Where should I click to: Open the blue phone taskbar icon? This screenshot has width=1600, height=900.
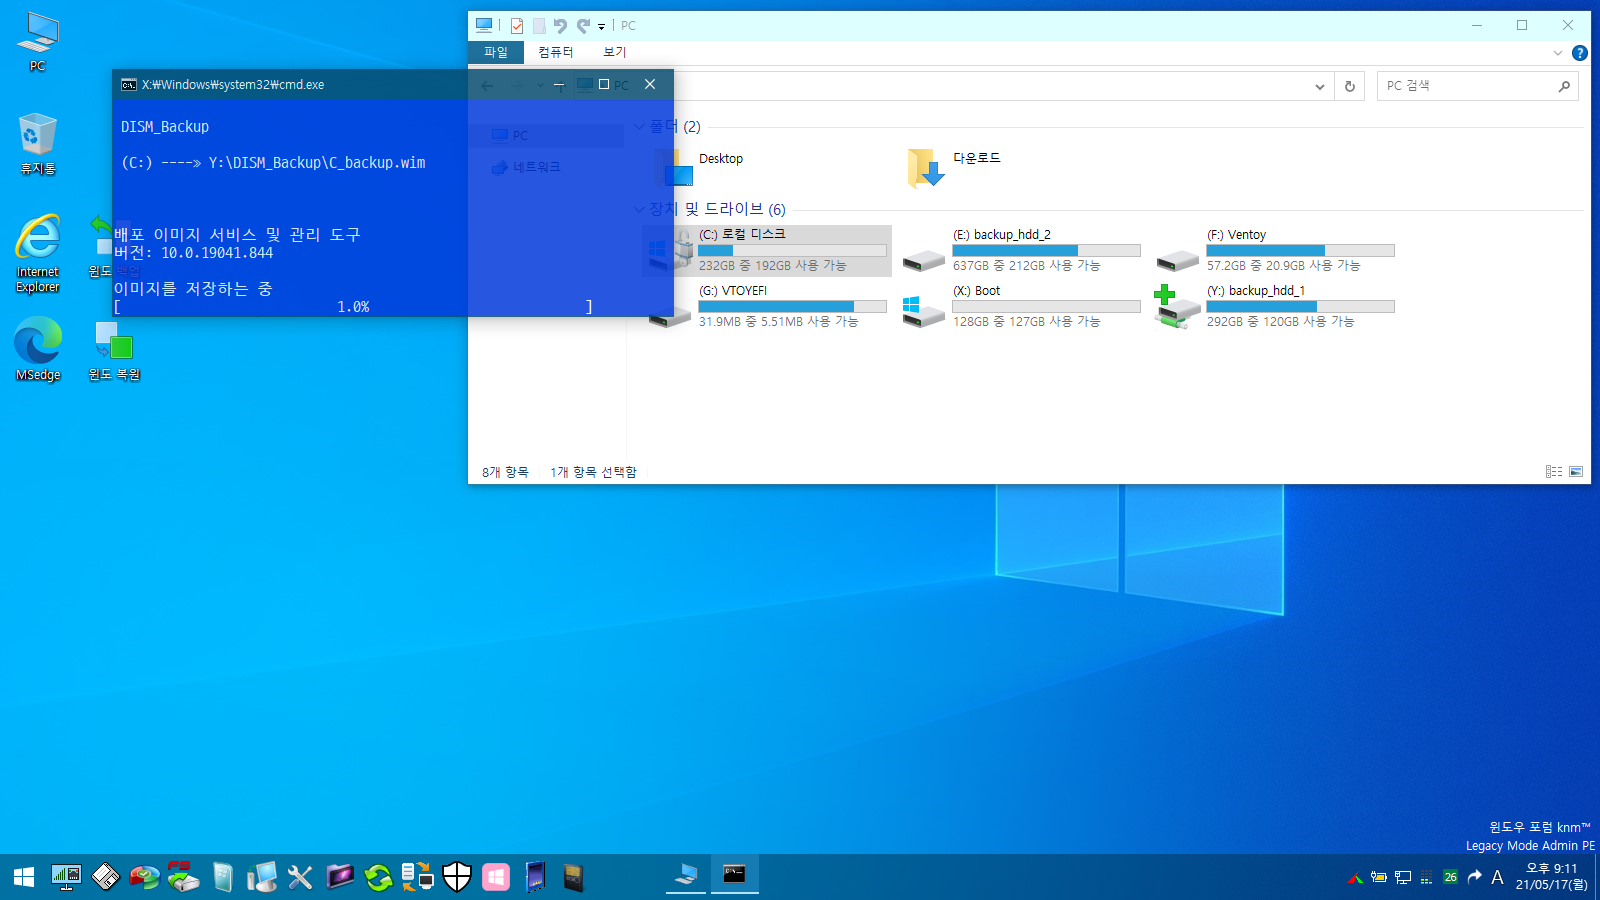click(x=535, y=877)
